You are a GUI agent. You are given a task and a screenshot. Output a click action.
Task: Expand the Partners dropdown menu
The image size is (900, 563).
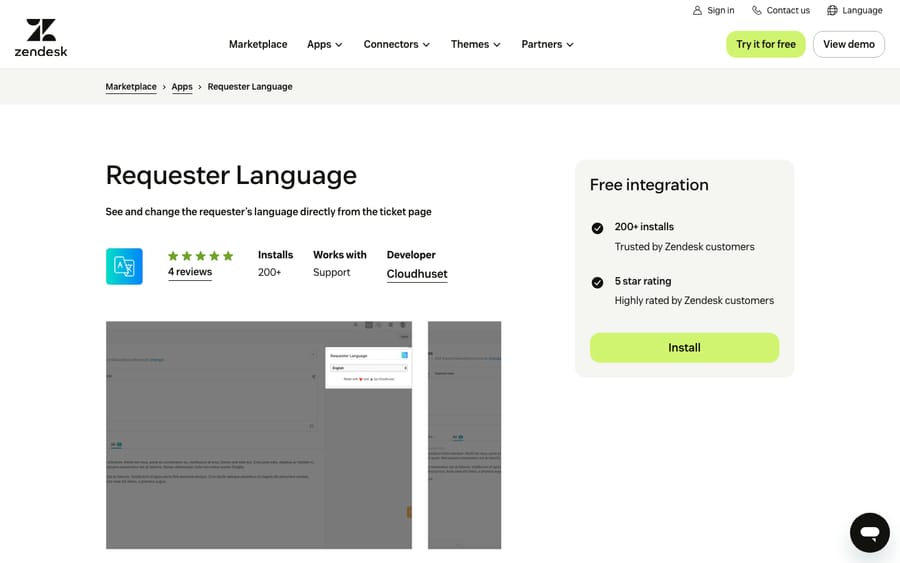pos(548,44)
